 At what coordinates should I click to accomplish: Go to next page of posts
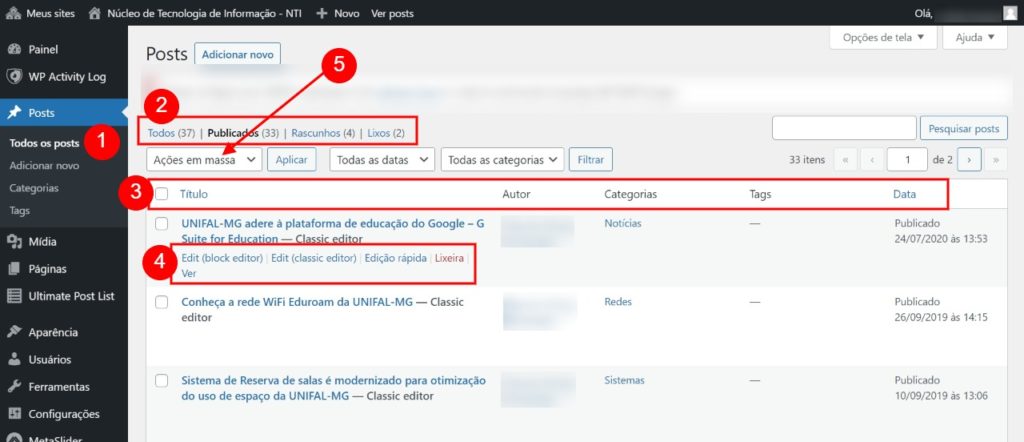pos(970,159)
